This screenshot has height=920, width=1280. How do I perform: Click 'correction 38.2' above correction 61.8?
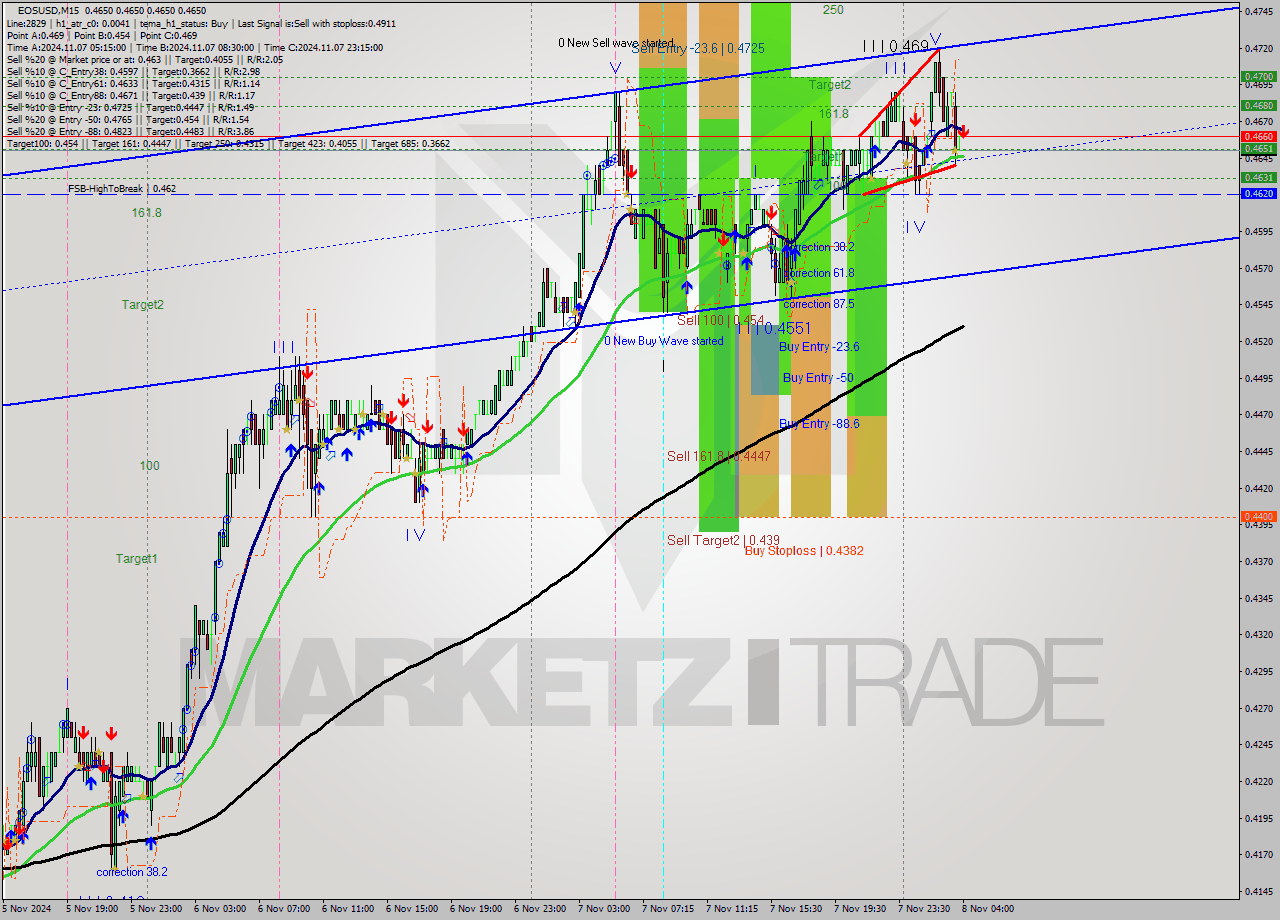(820, 246)
